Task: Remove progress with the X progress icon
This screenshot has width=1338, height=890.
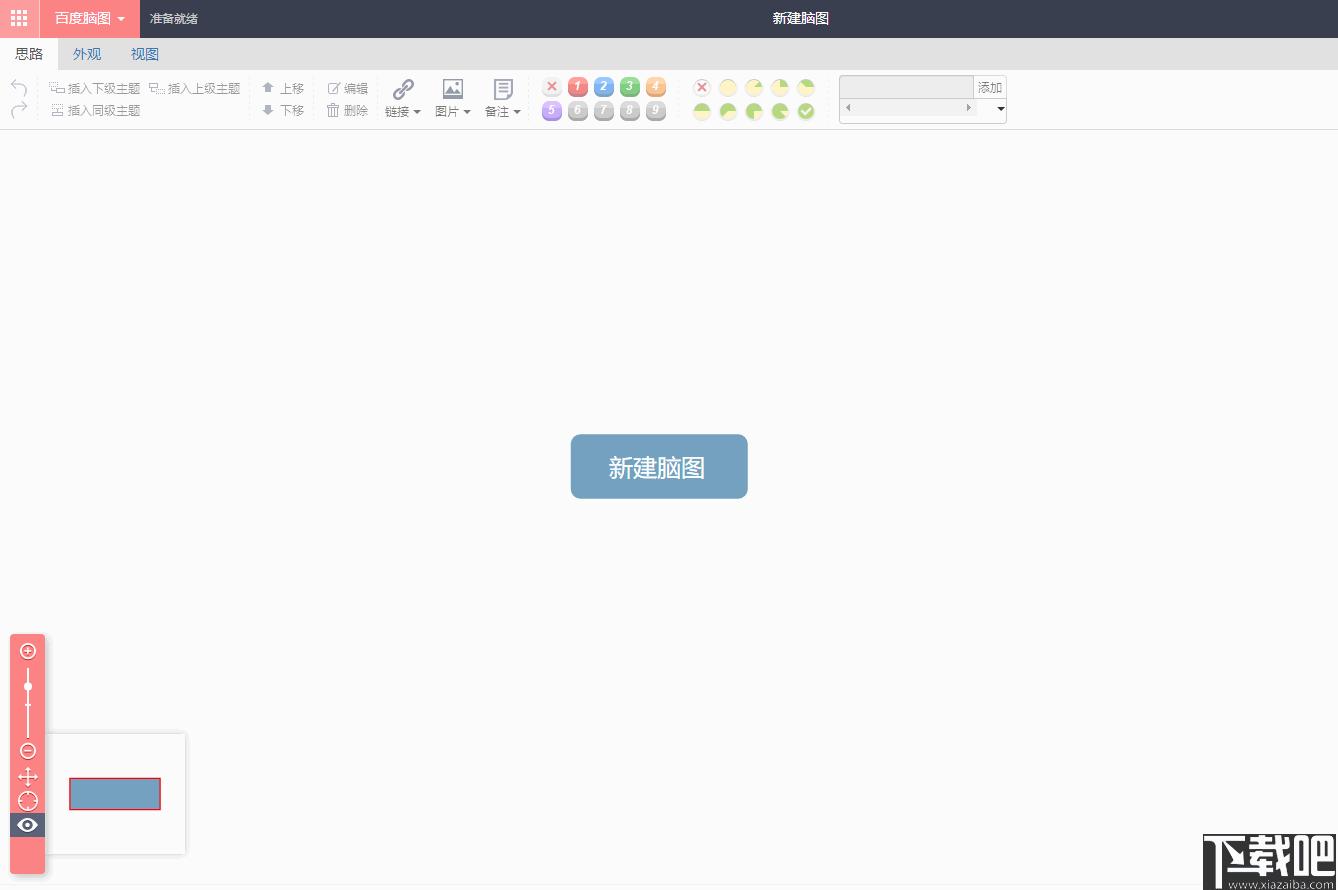Action: tap(702, 88)
